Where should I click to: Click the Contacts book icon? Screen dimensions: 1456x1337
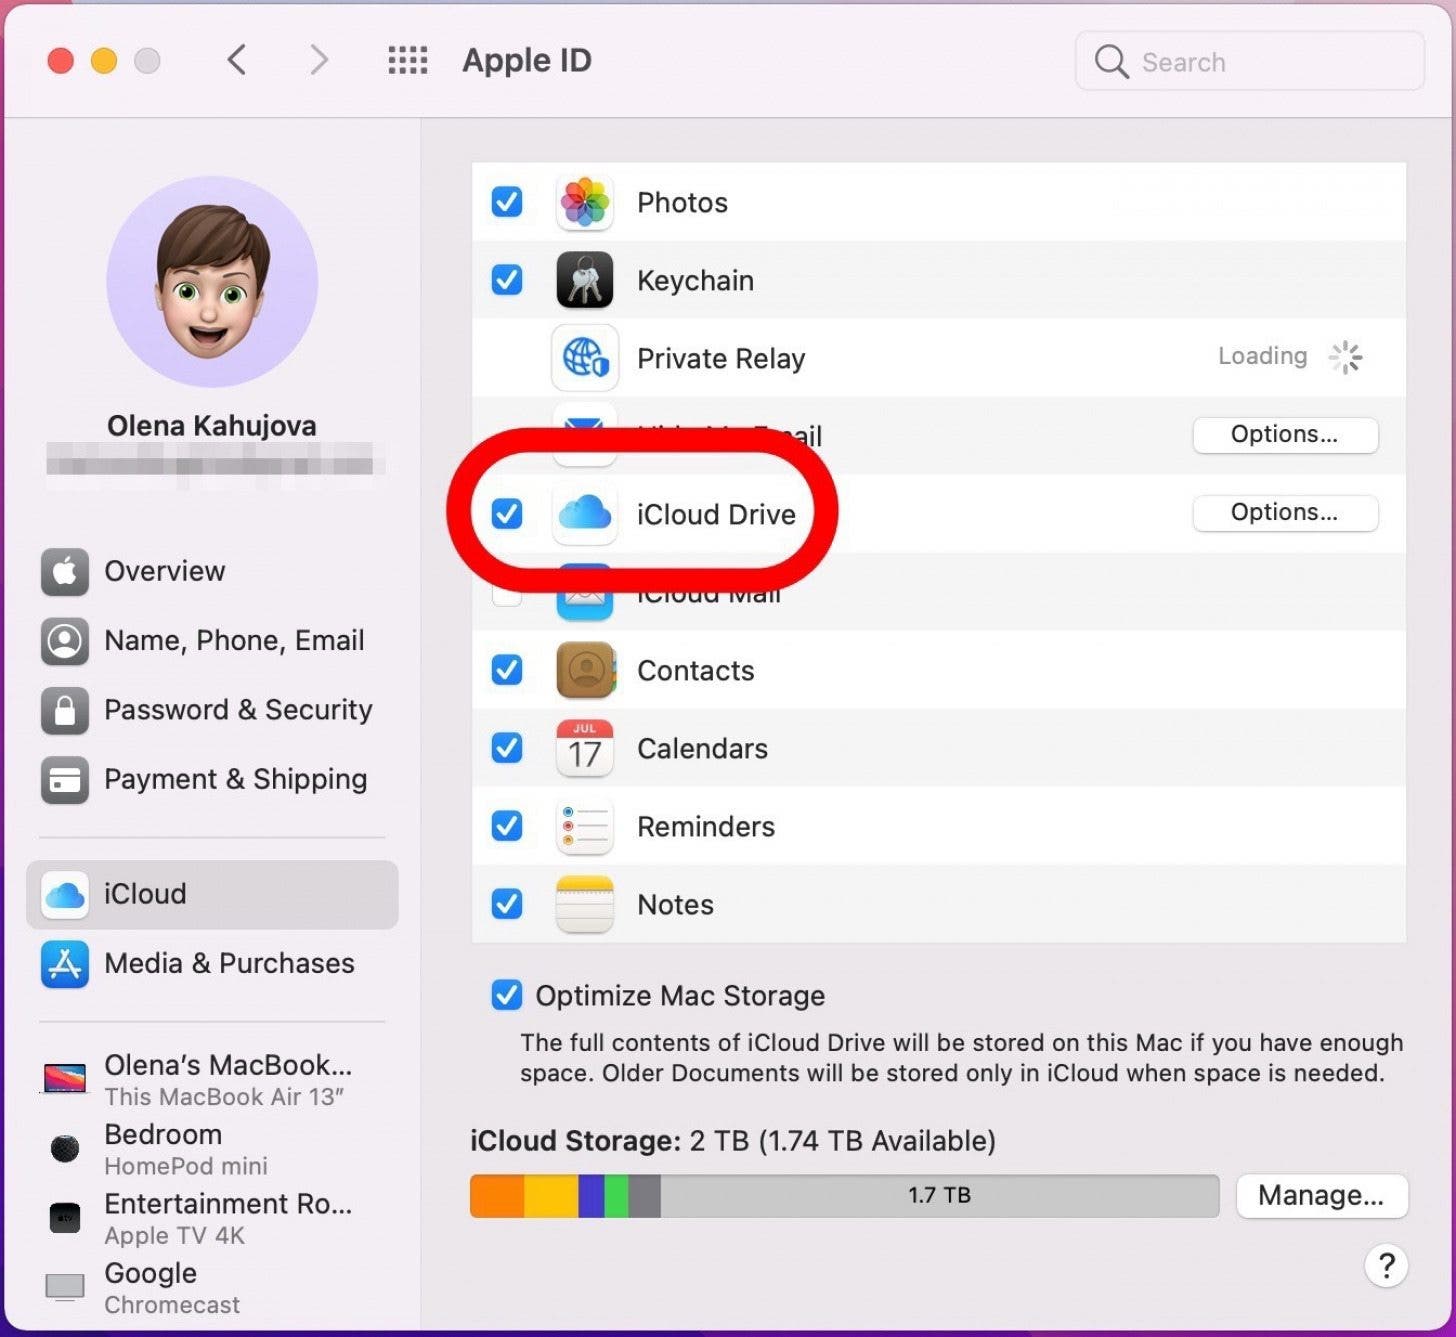[584, 670]
